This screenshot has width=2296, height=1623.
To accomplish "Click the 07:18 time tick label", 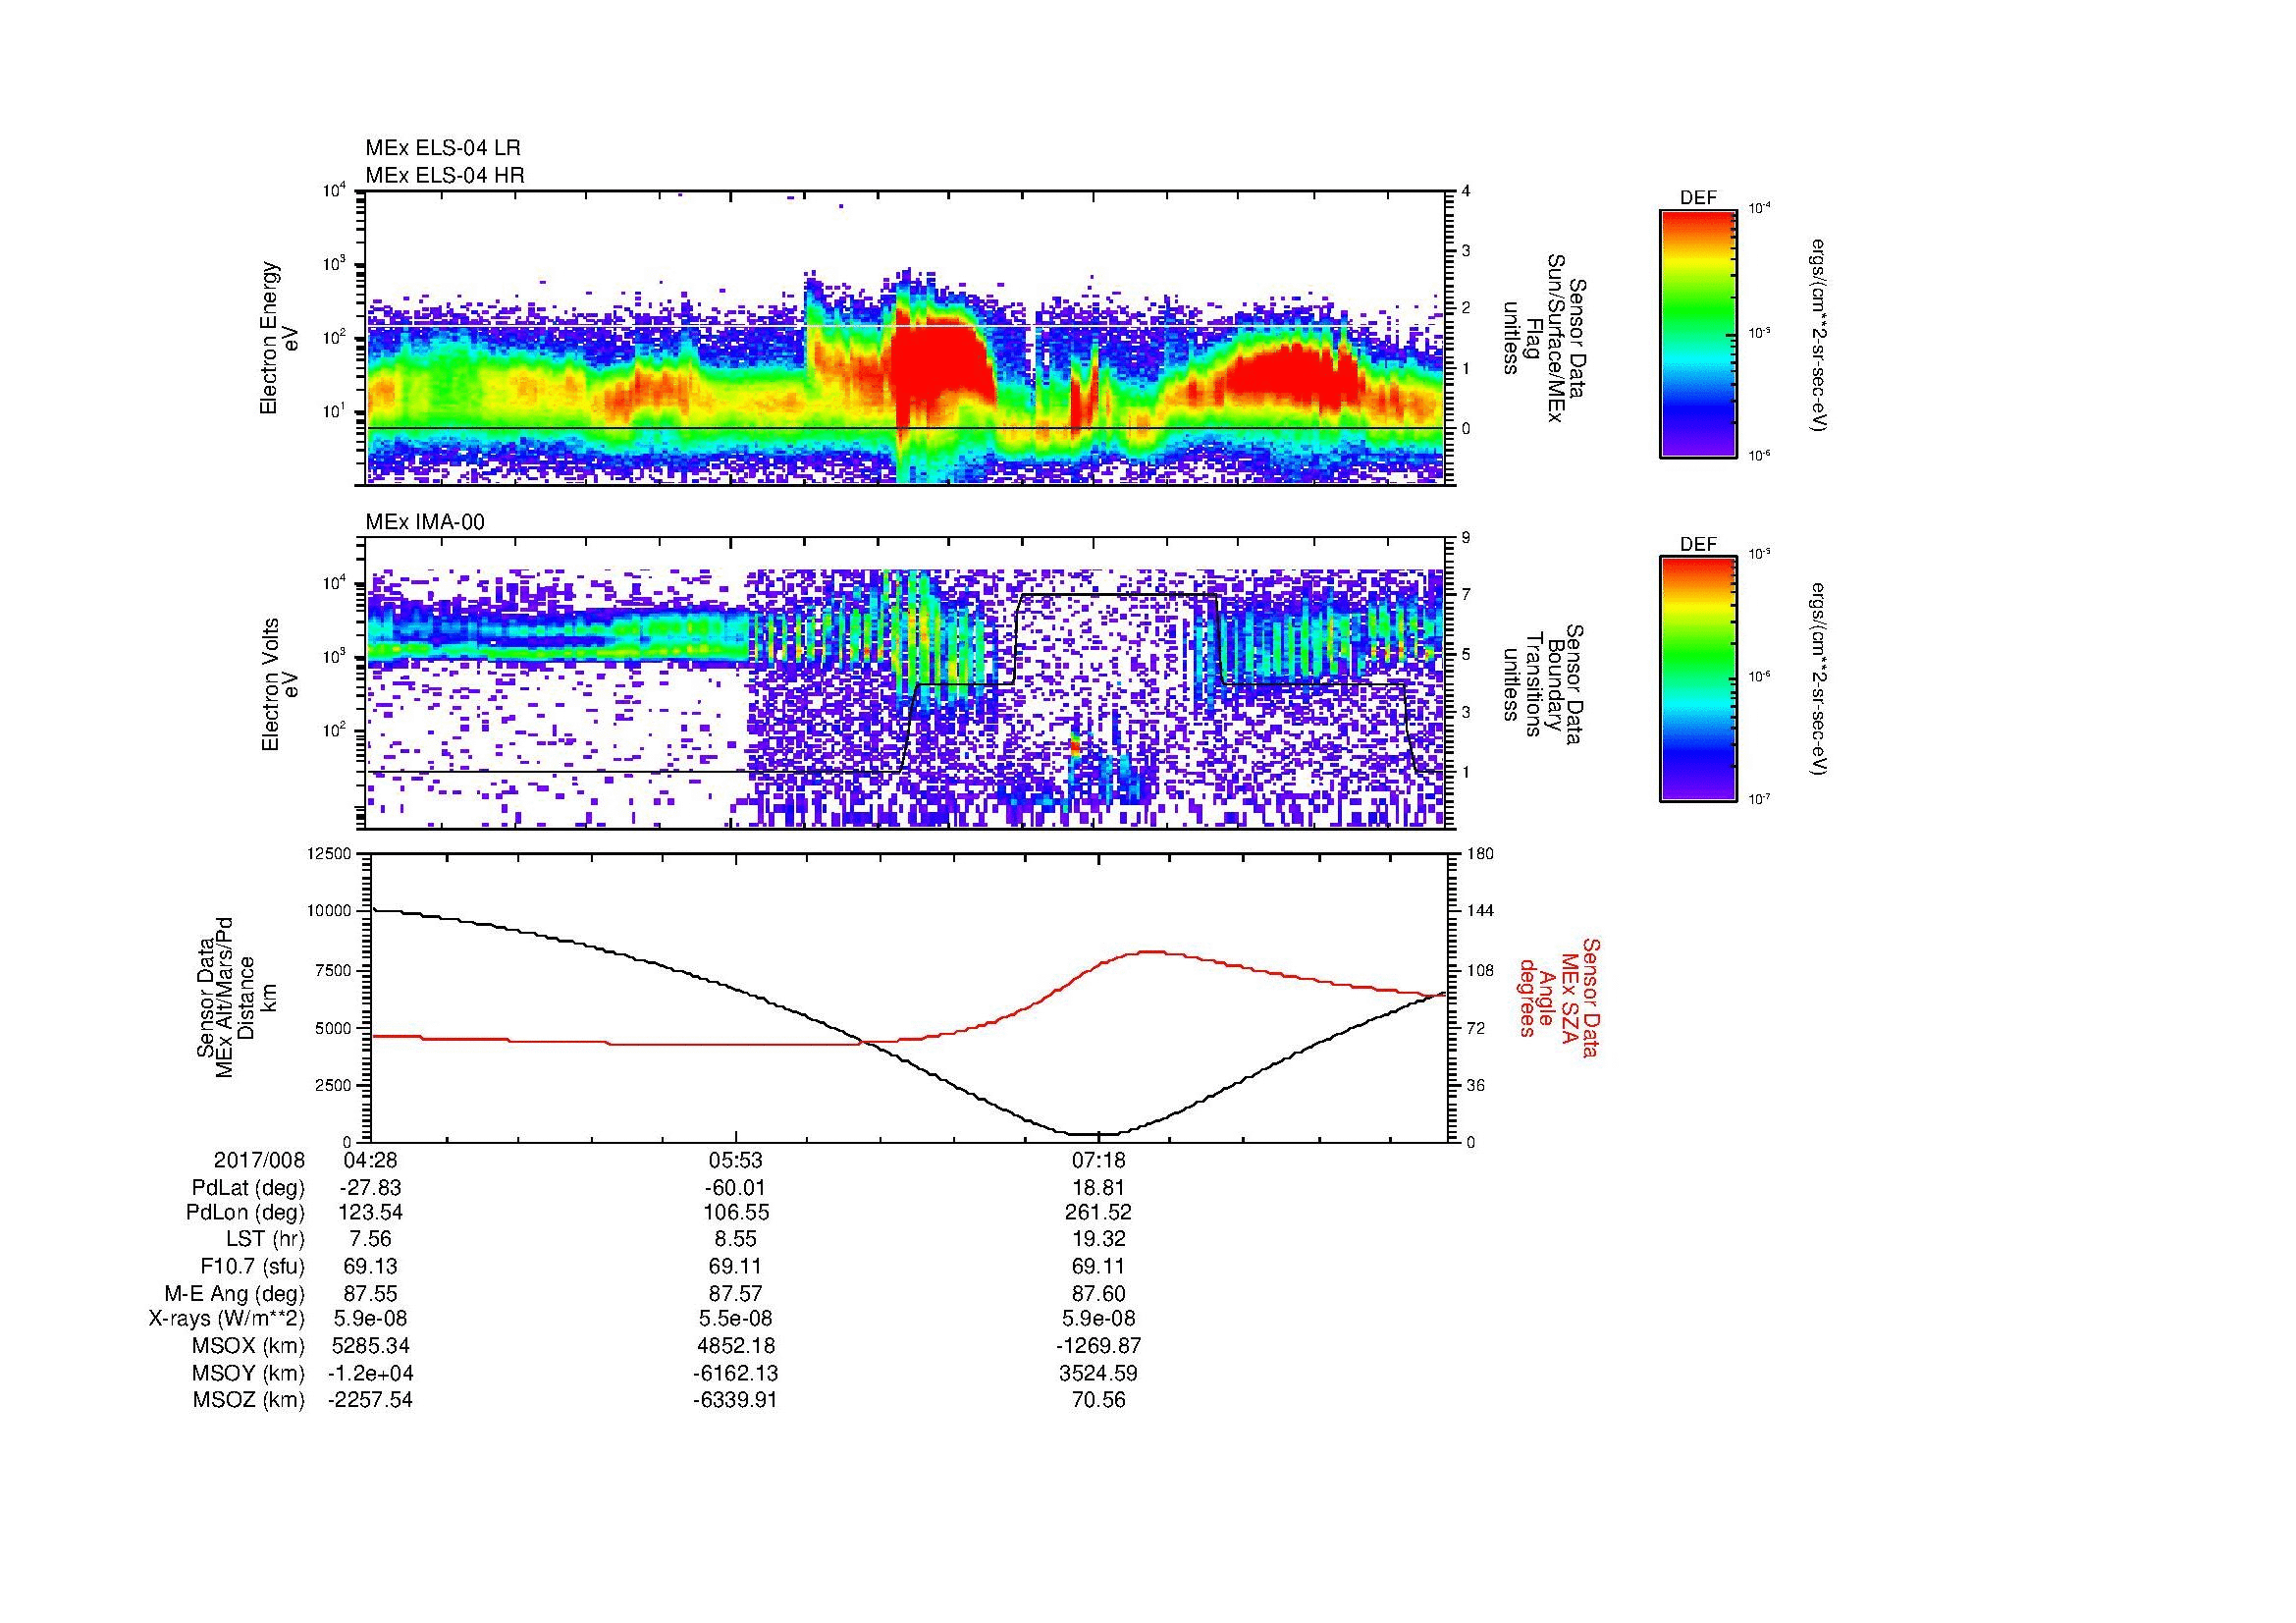I will (1098, 1161).
